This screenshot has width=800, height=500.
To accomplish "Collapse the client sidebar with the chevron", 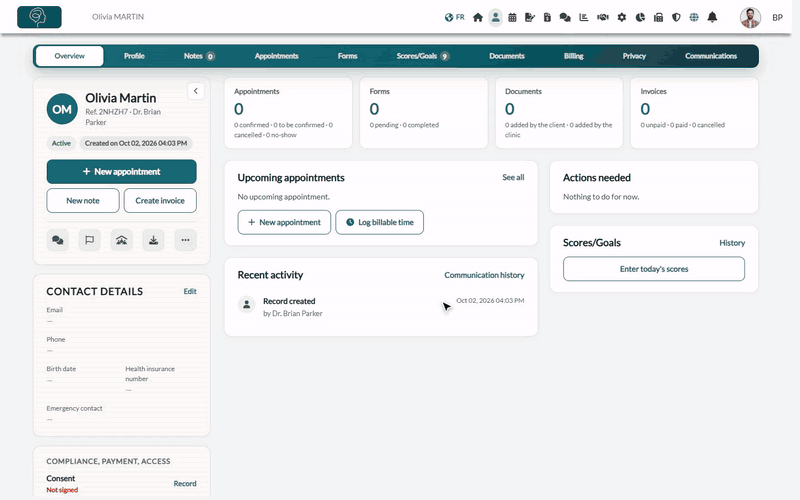I will click(x=196, y=91).
